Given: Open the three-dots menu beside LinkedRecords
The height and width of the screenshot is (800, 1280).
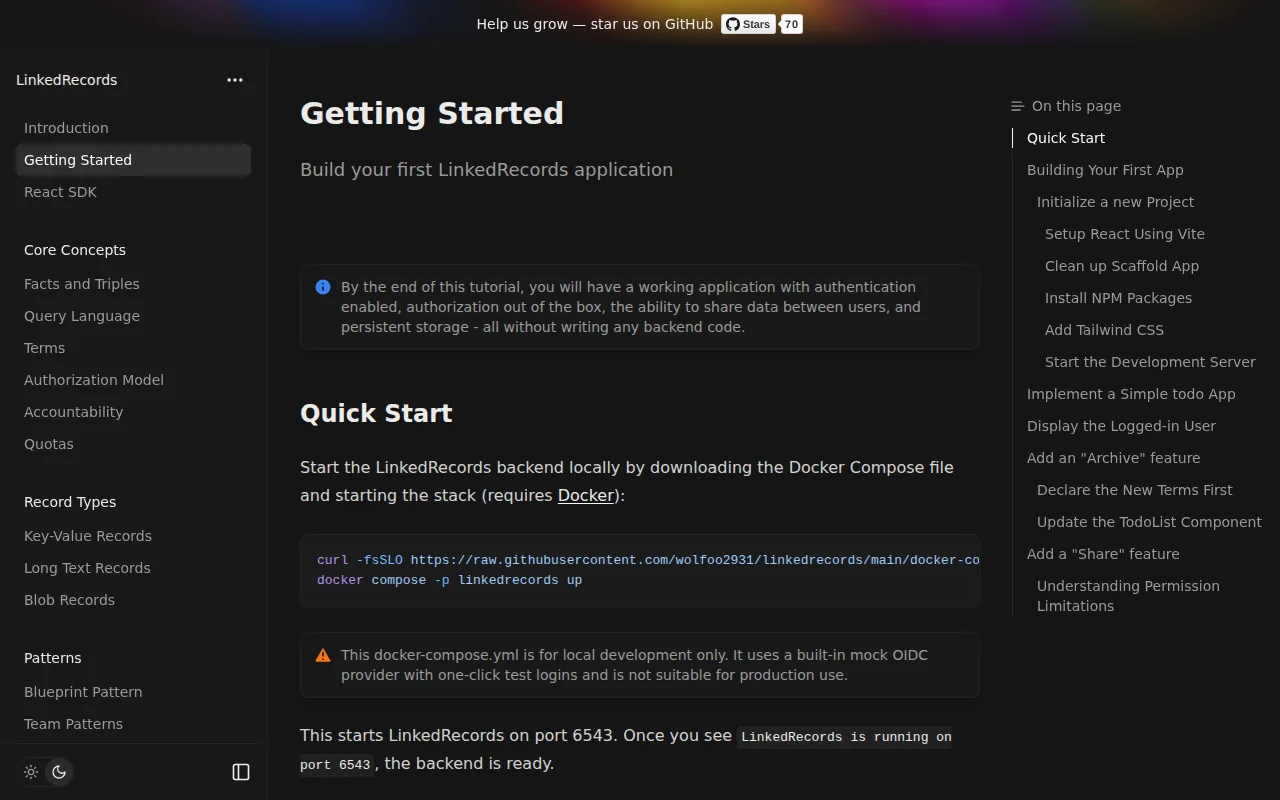Looking at the screenshot, I should pyautogui.click(x=235, y=80).
